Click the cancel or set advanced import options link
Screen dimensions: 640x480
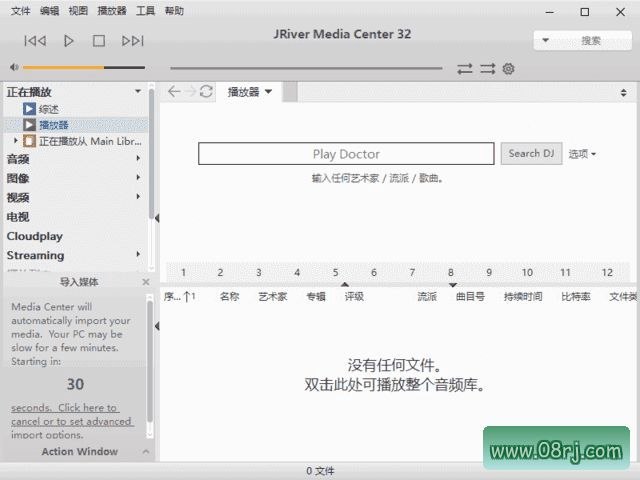pos(72,421)
